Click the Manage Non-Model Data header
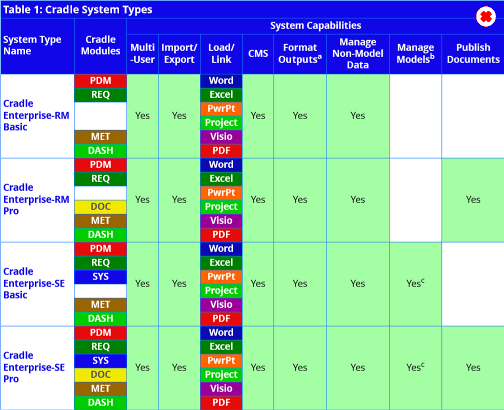This screenshot has height=410, width=504. (x=358, y=53)
